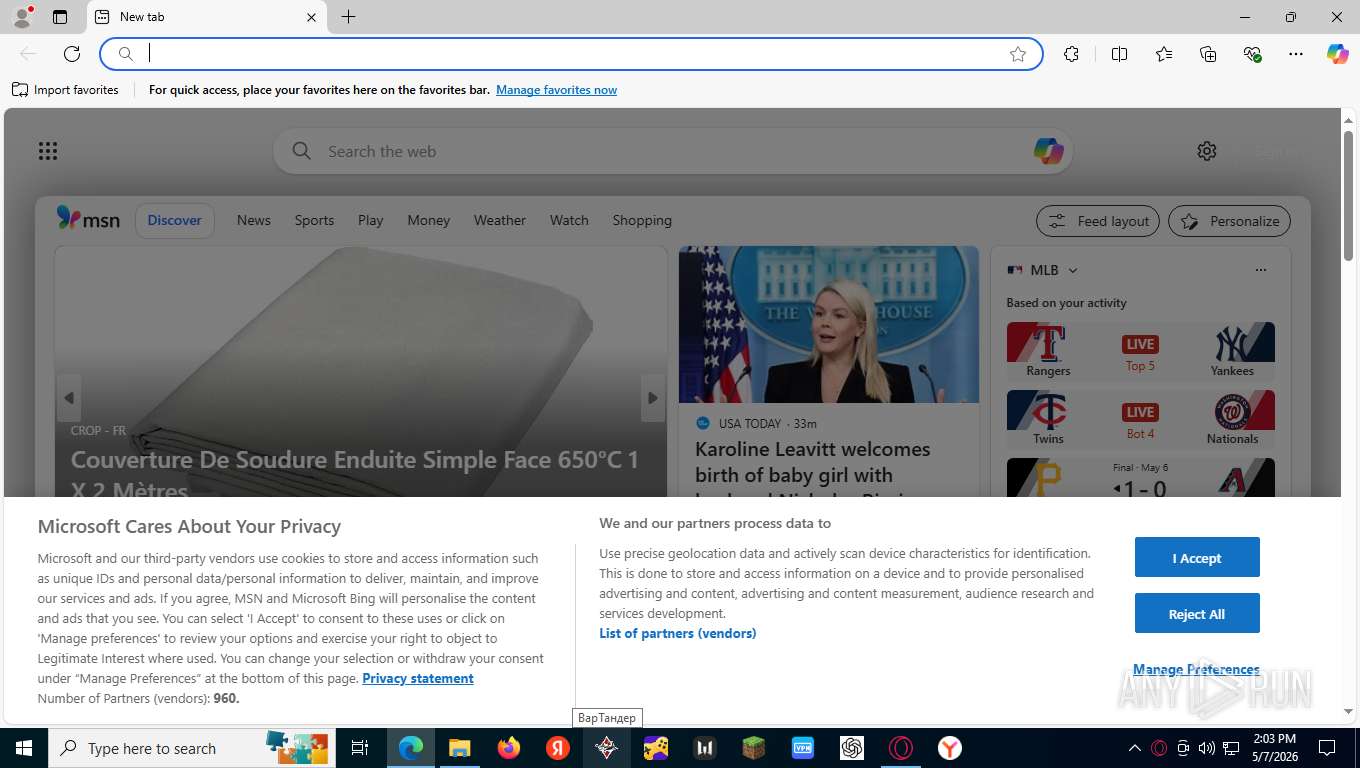This screenshot has width=1360, height=768.
Task: Launch Minecraft block icon on taskbar
Action: pos(753,748)
